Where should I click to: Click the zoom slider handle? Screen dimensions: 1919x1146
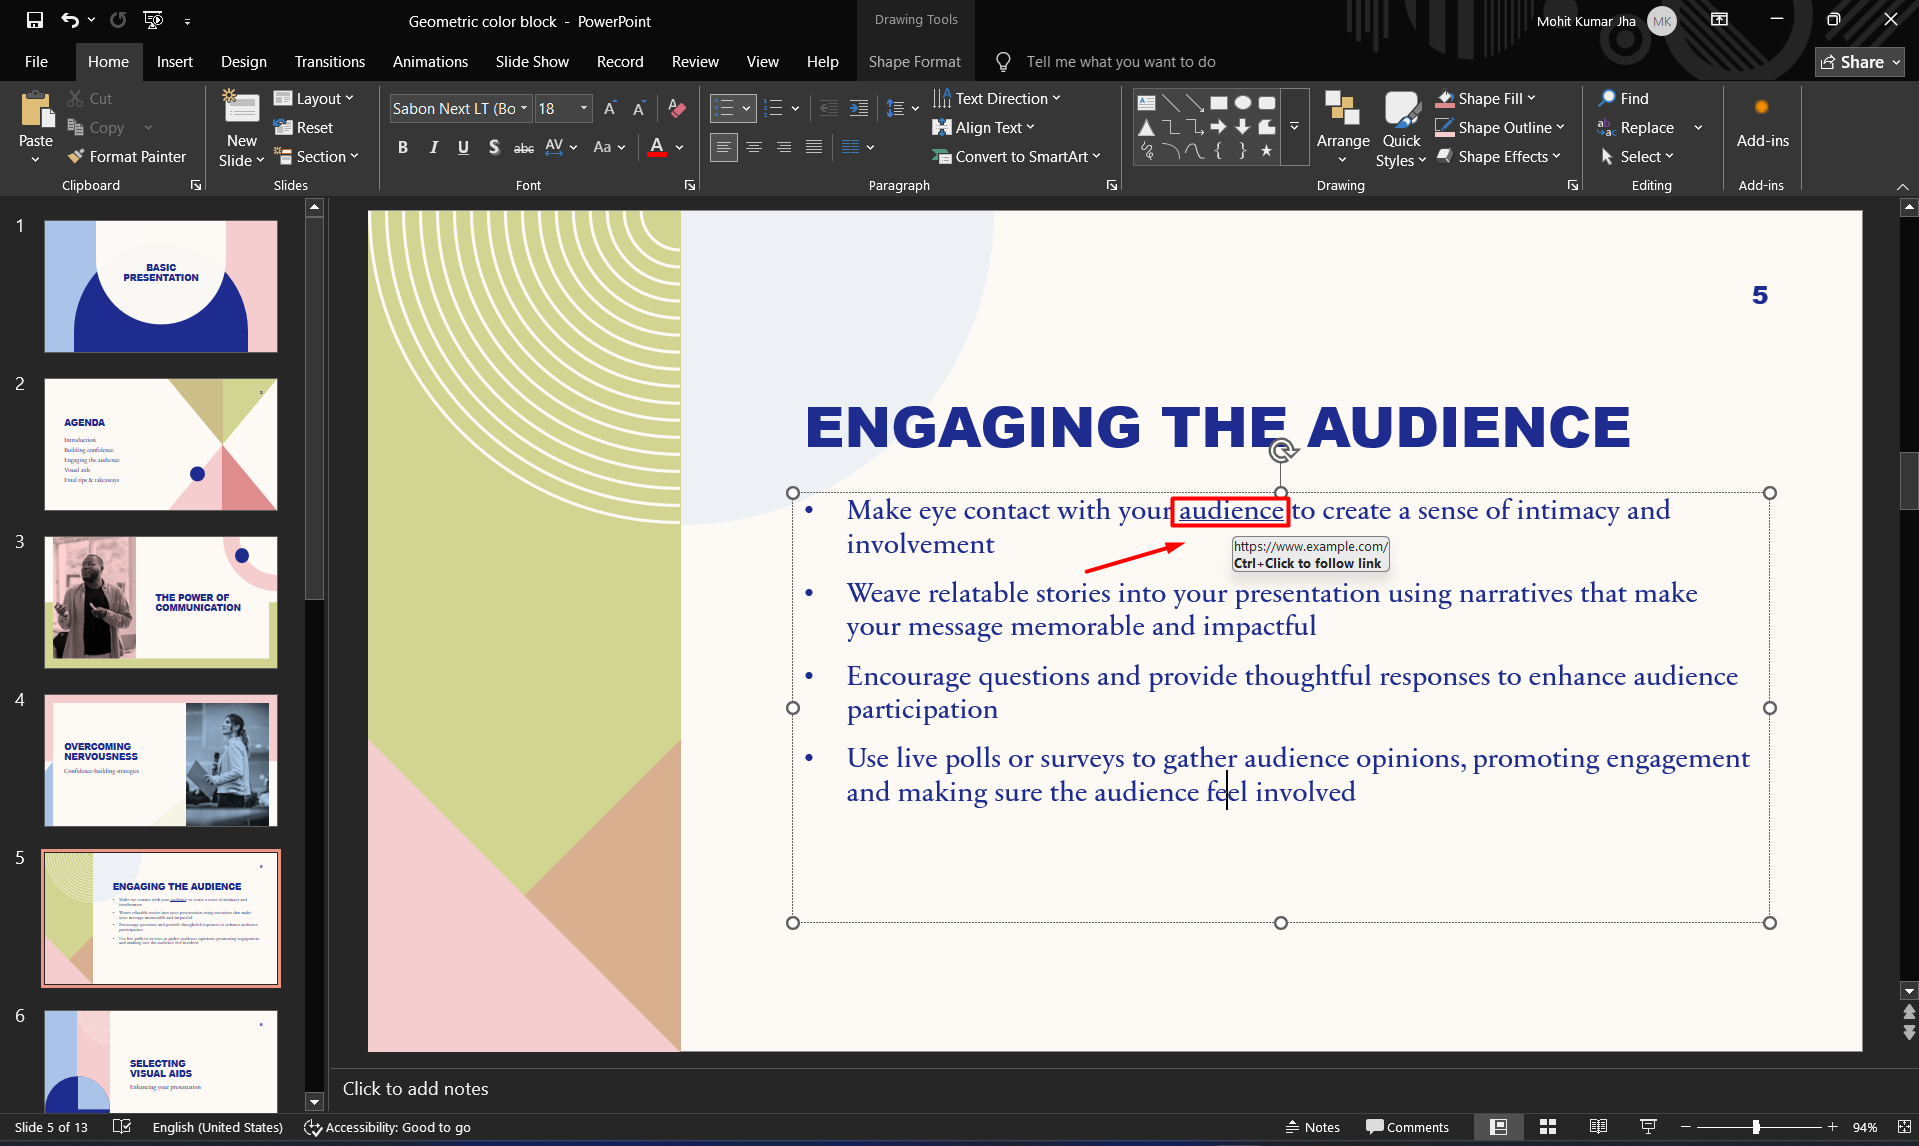[1756, 1127]
